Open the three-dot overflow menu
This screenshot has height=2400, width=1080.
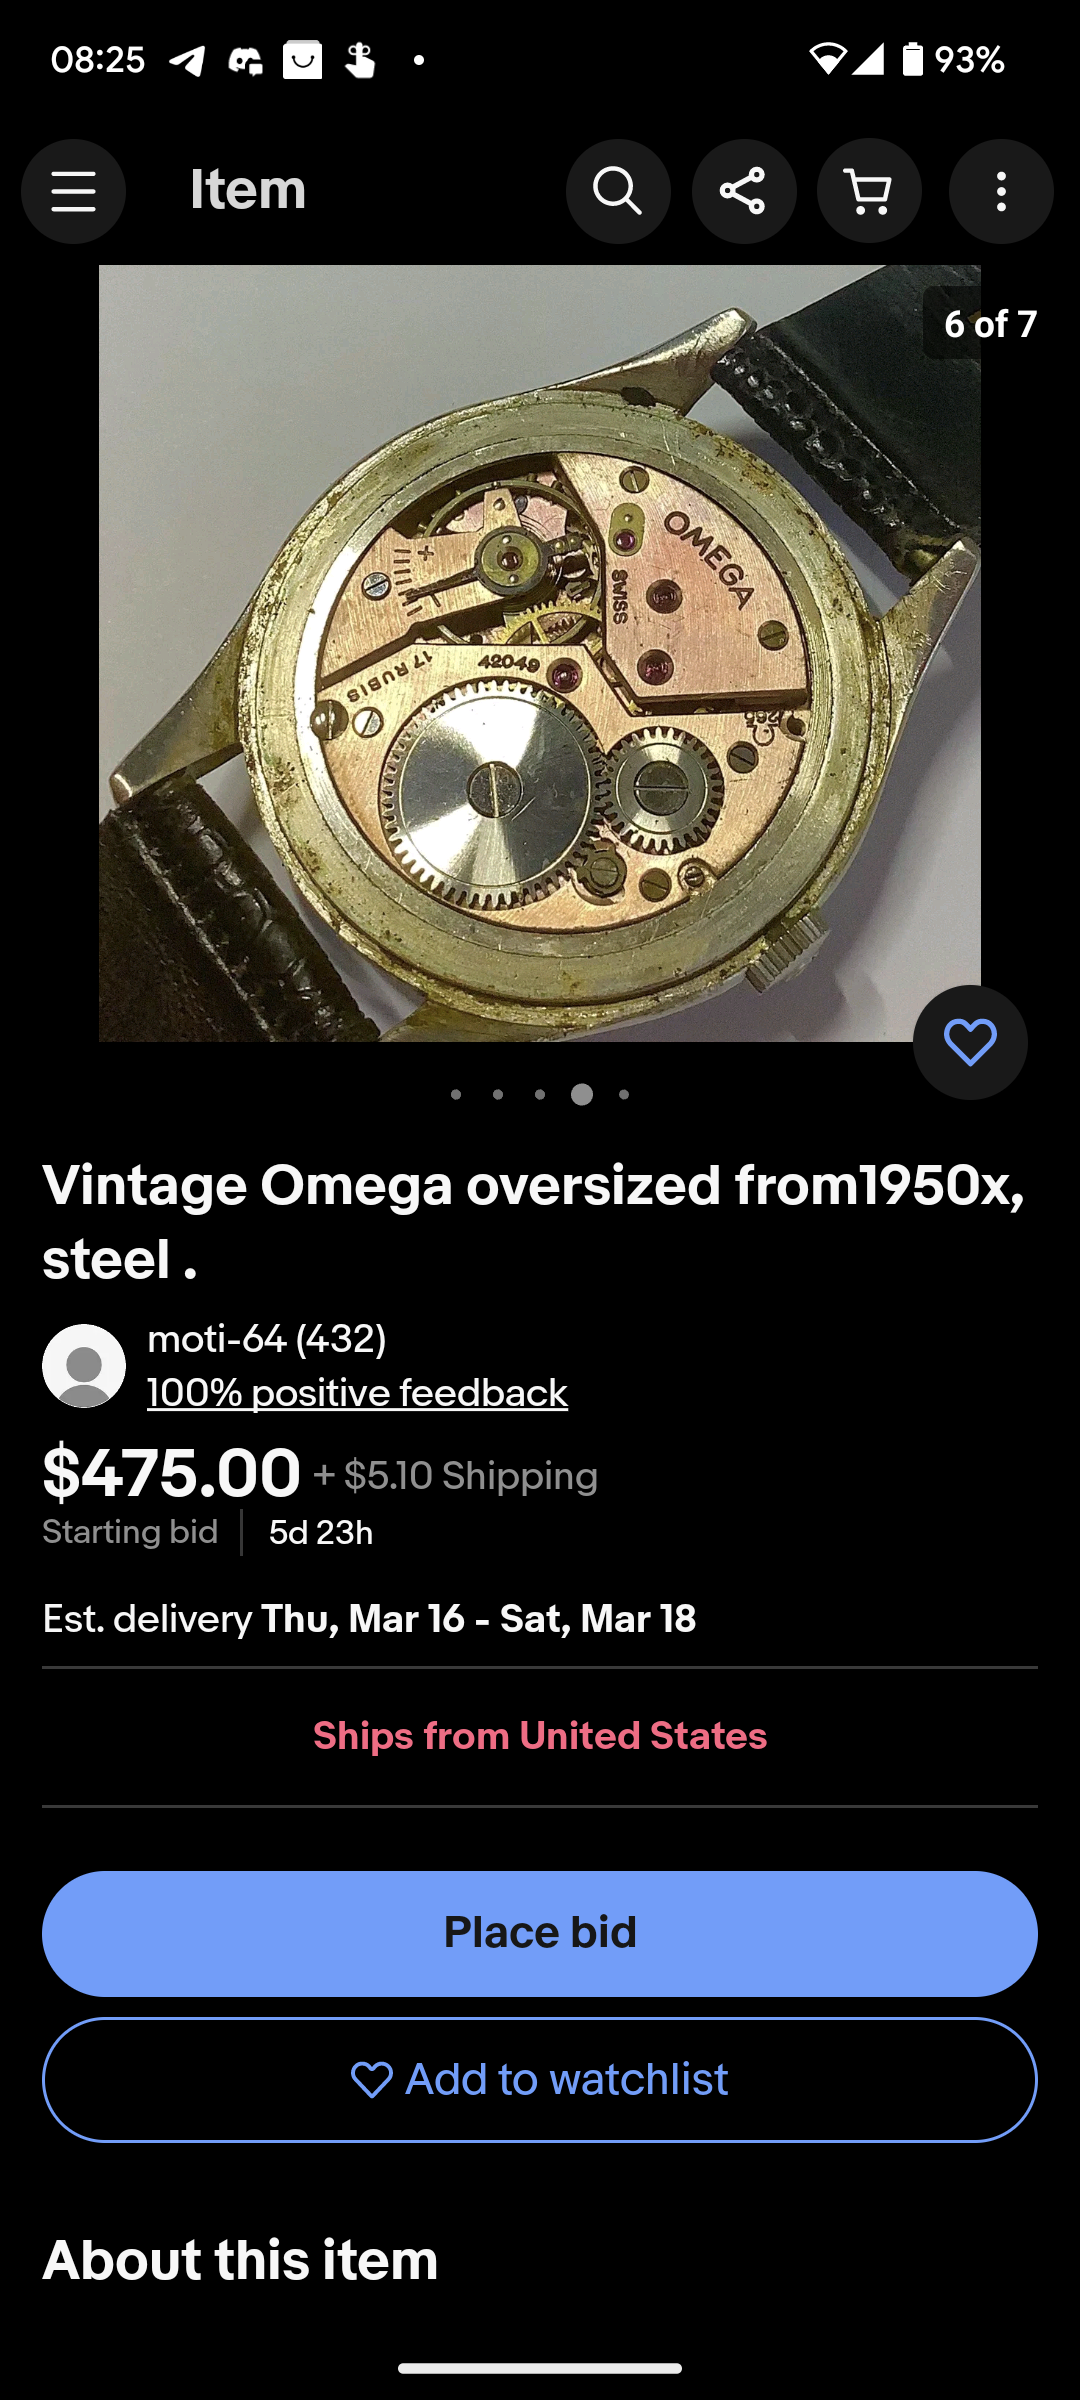(x=1001, y=191)
